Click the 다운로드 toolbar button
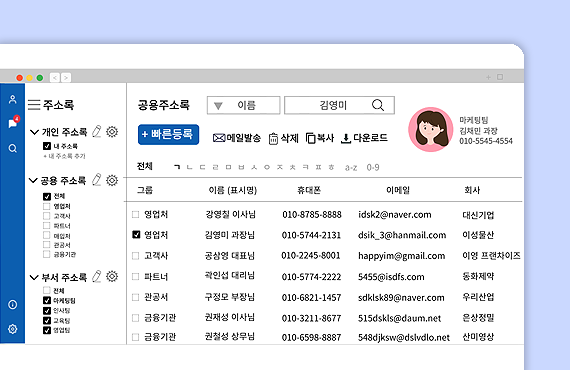This screenshot has width=570, height=370. tap(364, 138)
